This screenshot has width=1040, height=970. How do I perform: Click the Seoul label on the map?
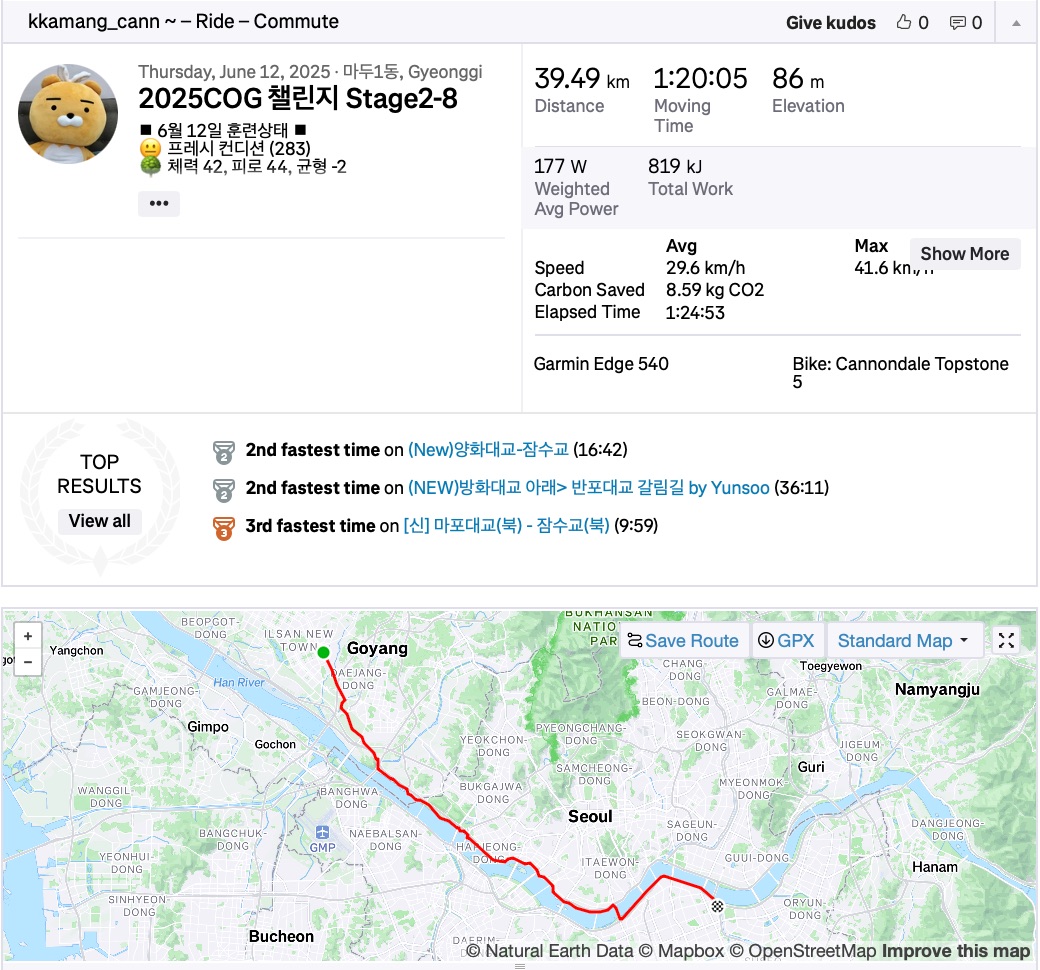590,816
